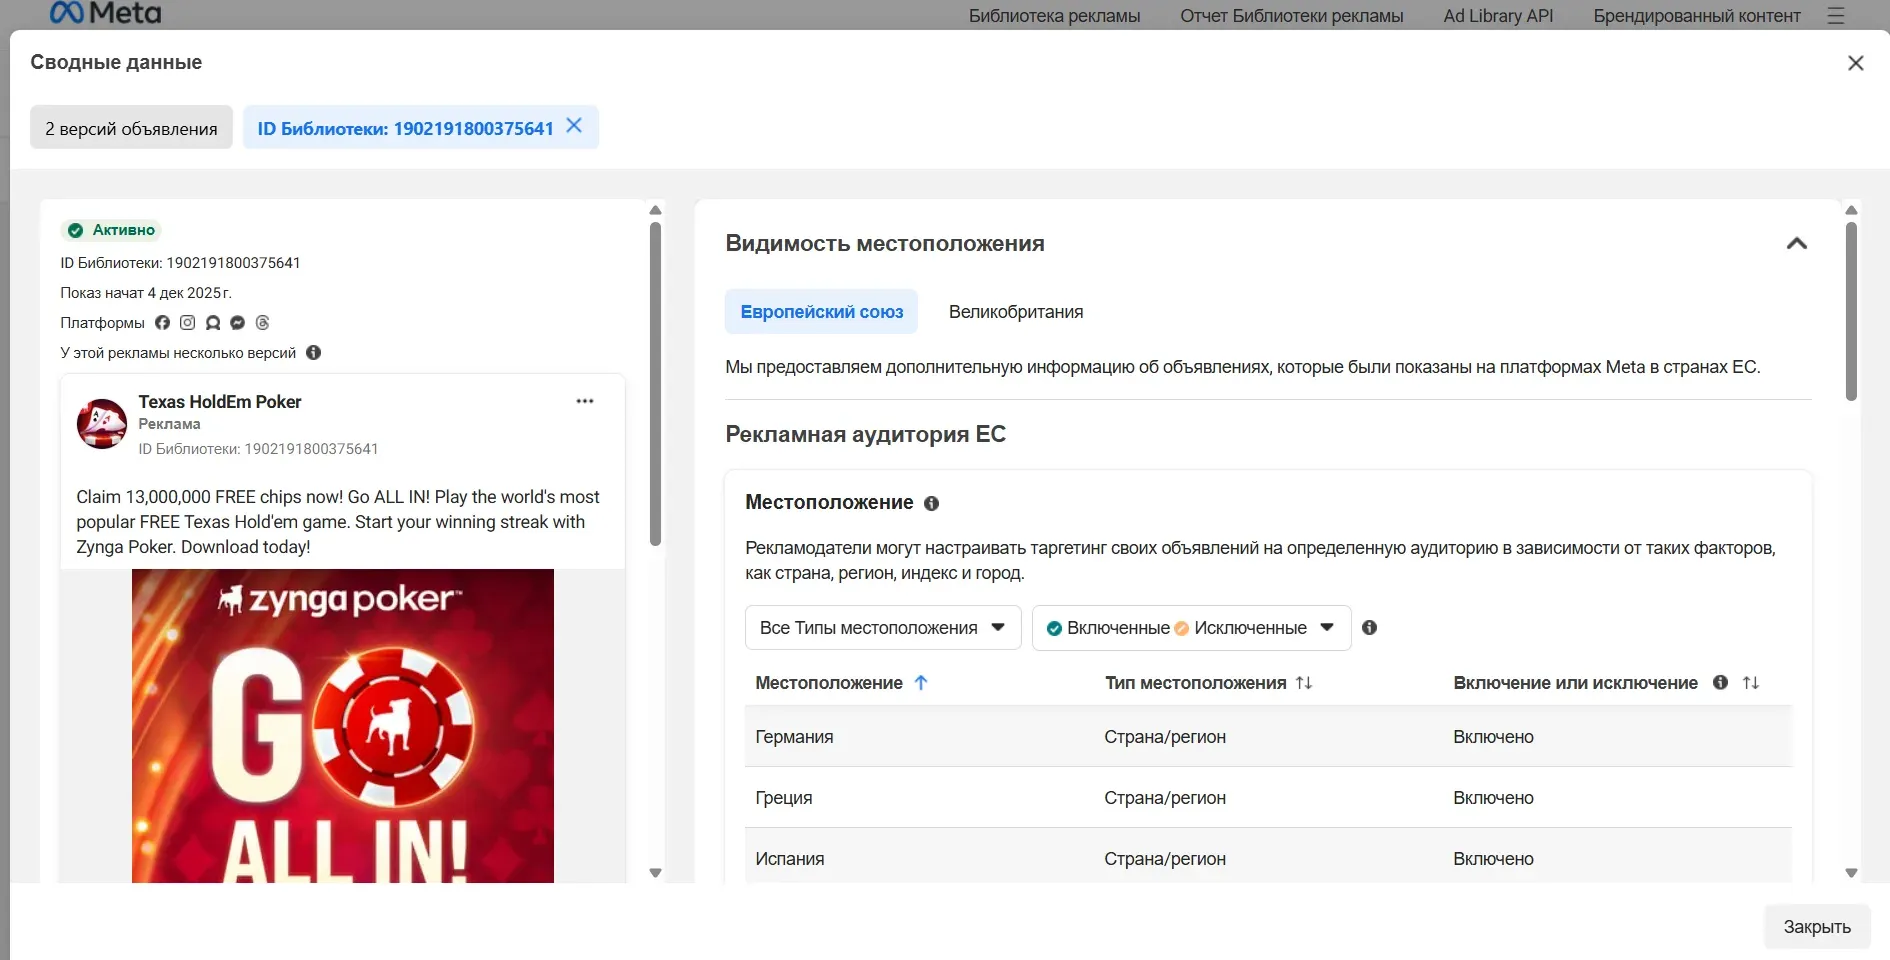
Task: Collapse the Видимость местоположения section
Action: point(1797,244)
